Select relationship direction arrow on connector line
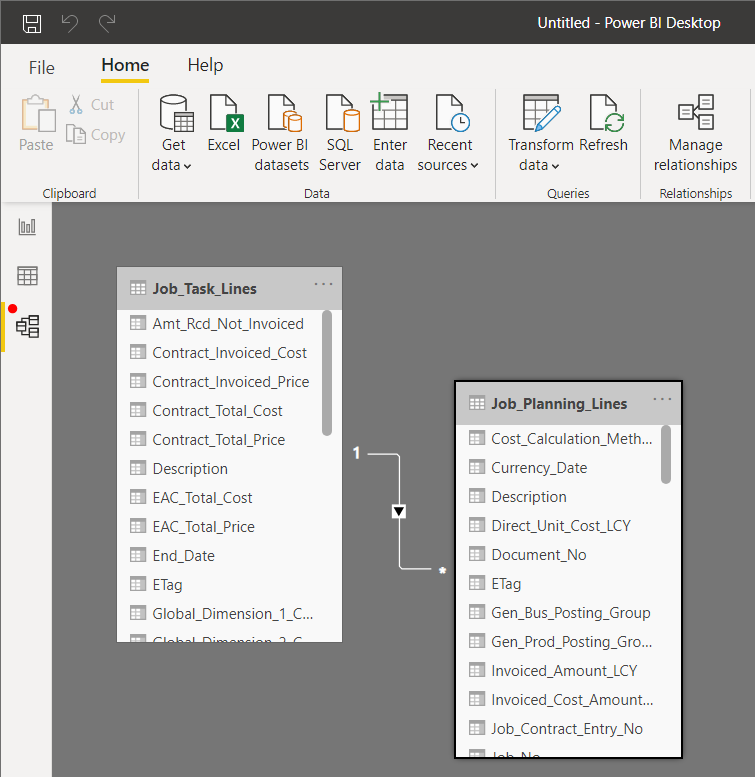755x777 pixels. coord(399,511)
